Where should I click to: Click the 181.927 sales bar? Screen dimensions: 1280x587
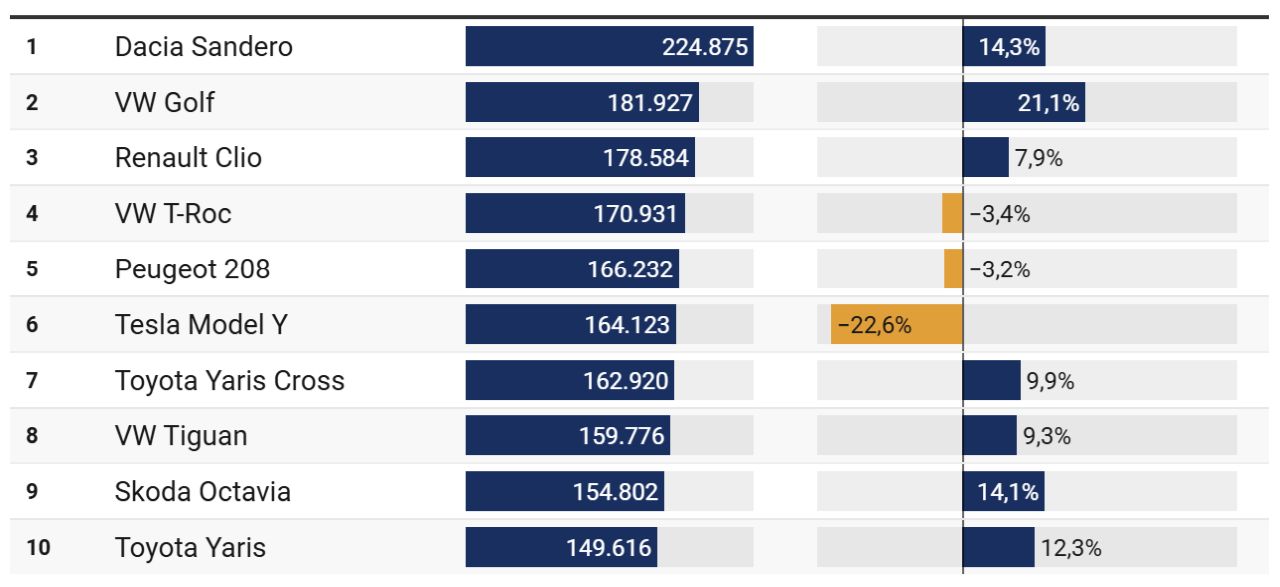pos(582,102)
